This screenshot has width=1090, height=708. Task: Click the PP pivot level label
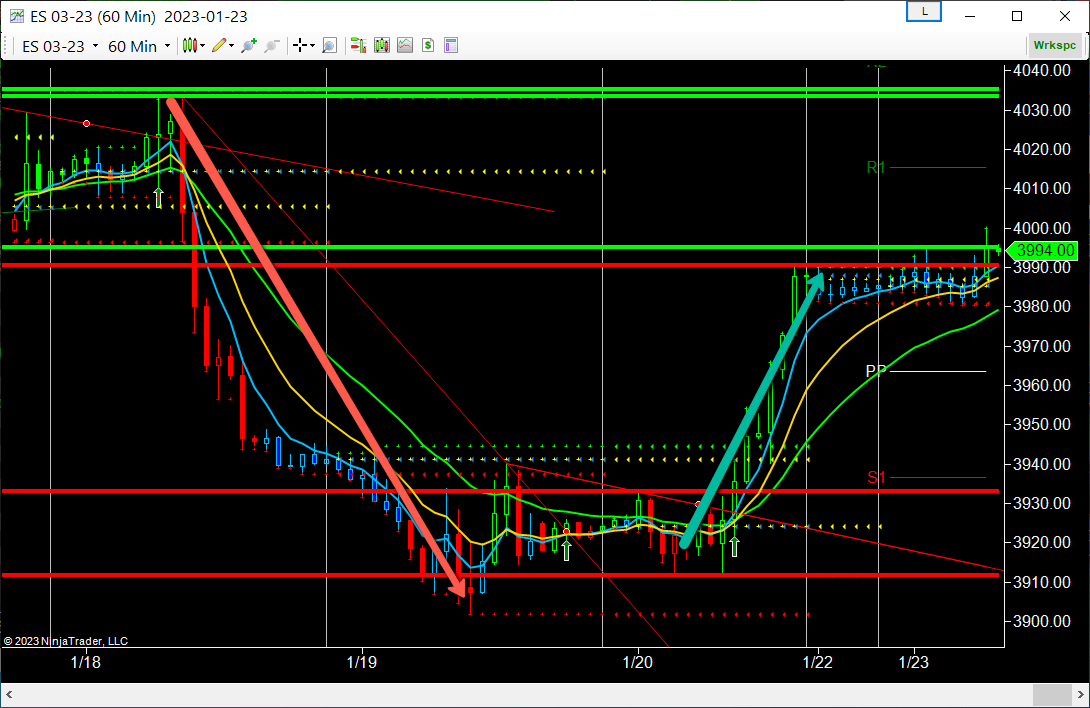coord(876,371)
